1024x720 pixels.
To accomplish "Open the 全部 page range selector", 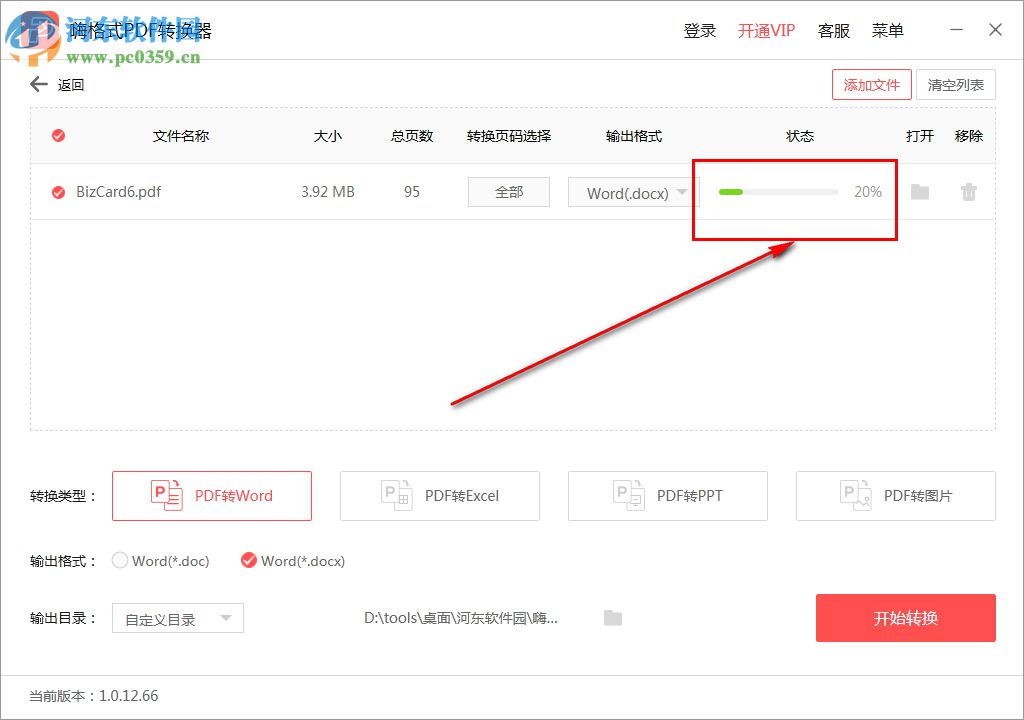I will pos(508,192).
